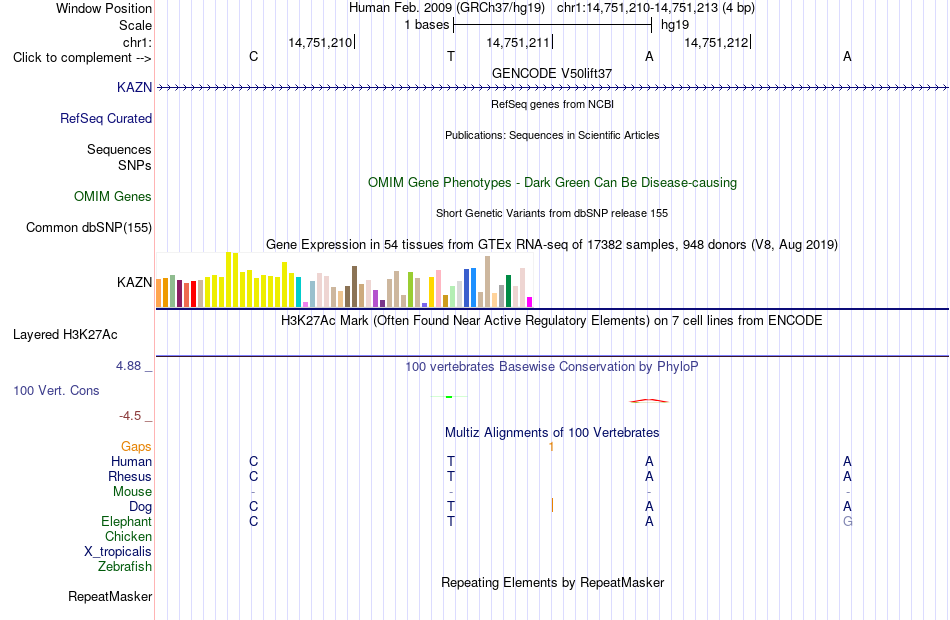Click the red PhyloP conservation mark
This screenshot has width=950, height=620.
pyautogui.click(x=649, y=401)
